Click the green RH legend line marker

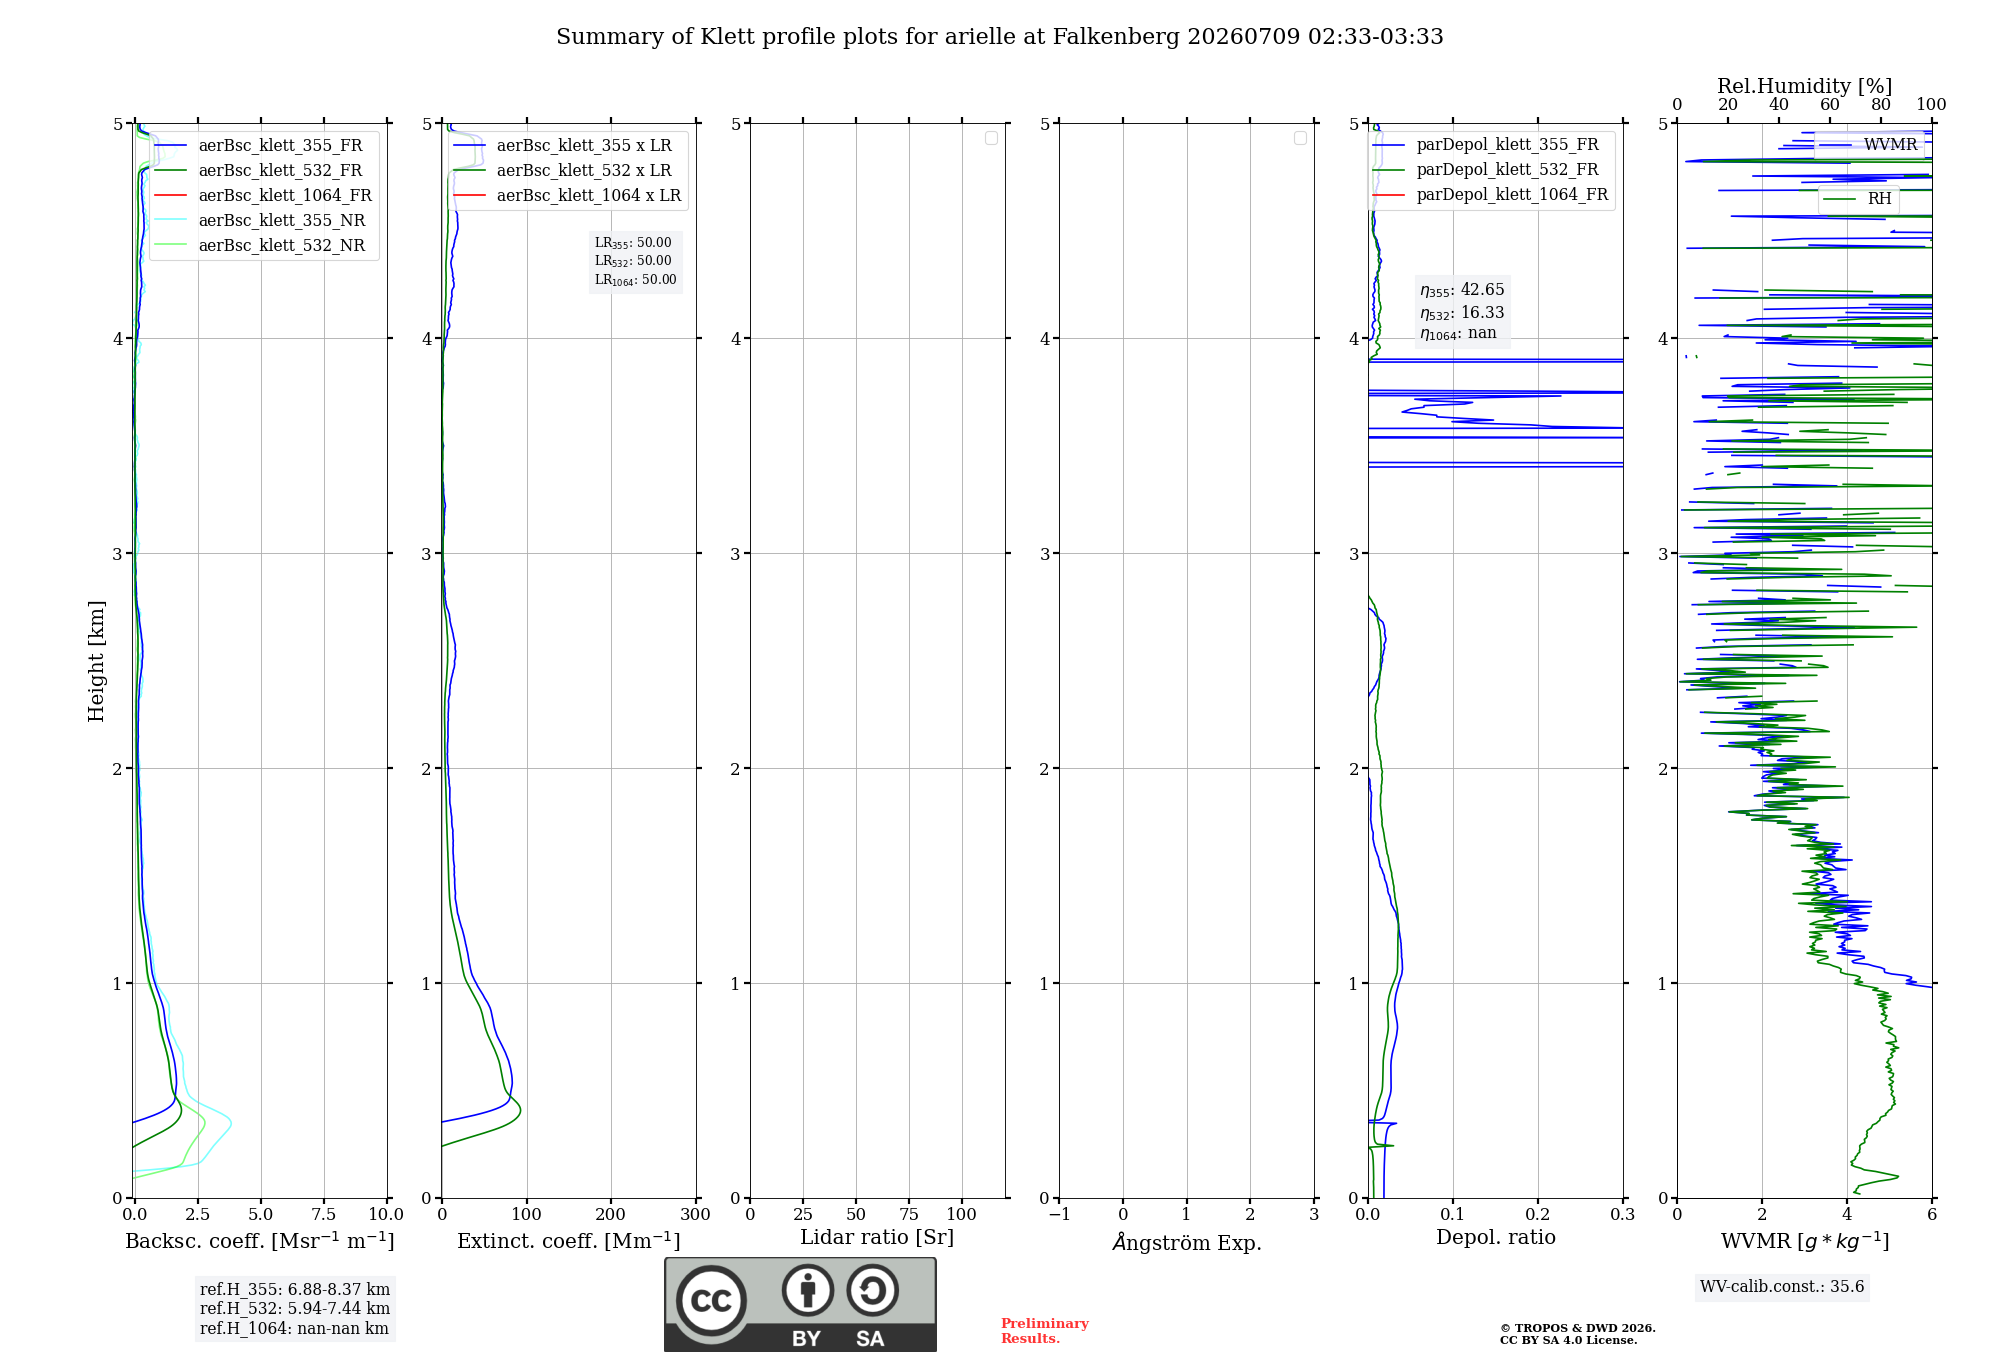pyautogui.click(x=1840, y=199)
